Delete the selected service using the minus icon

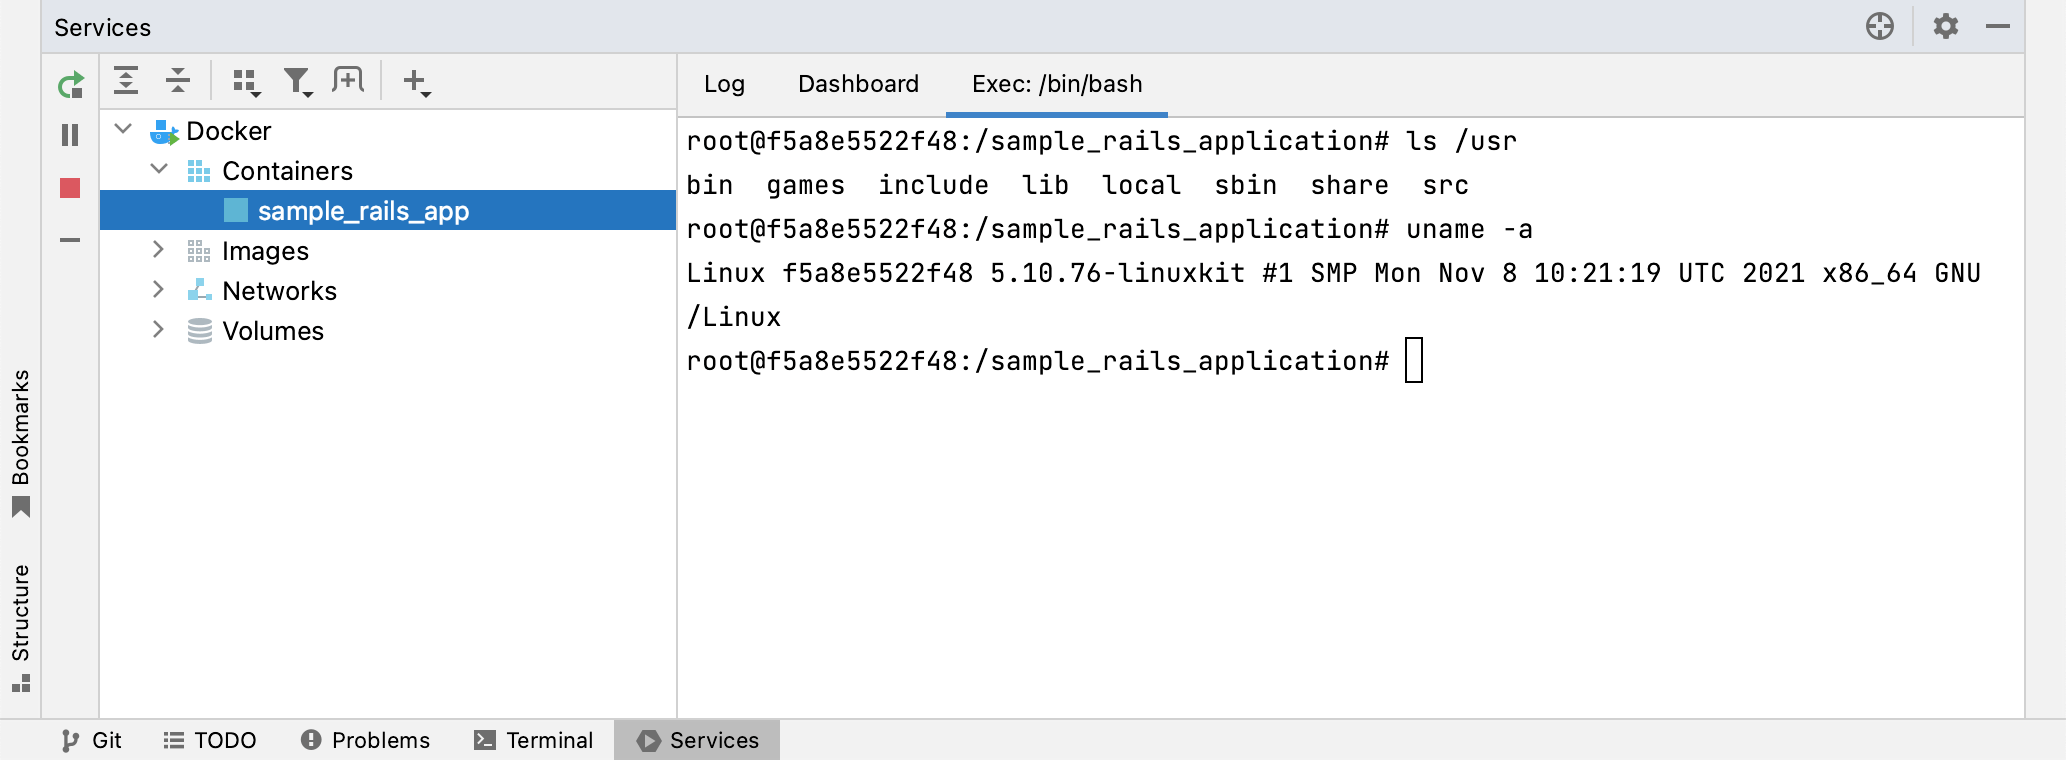click(x=68, y=239)
